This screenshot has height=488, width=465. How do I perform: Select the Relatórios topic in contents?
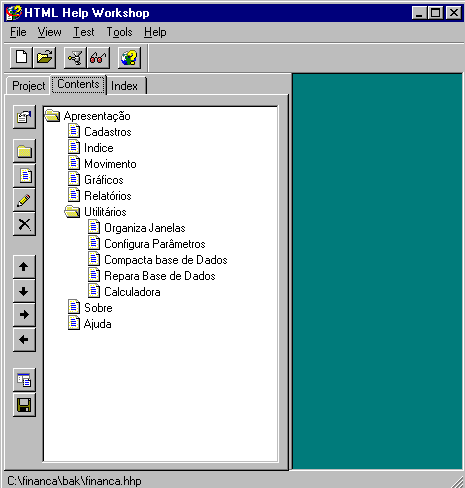[x=108, y=196]
